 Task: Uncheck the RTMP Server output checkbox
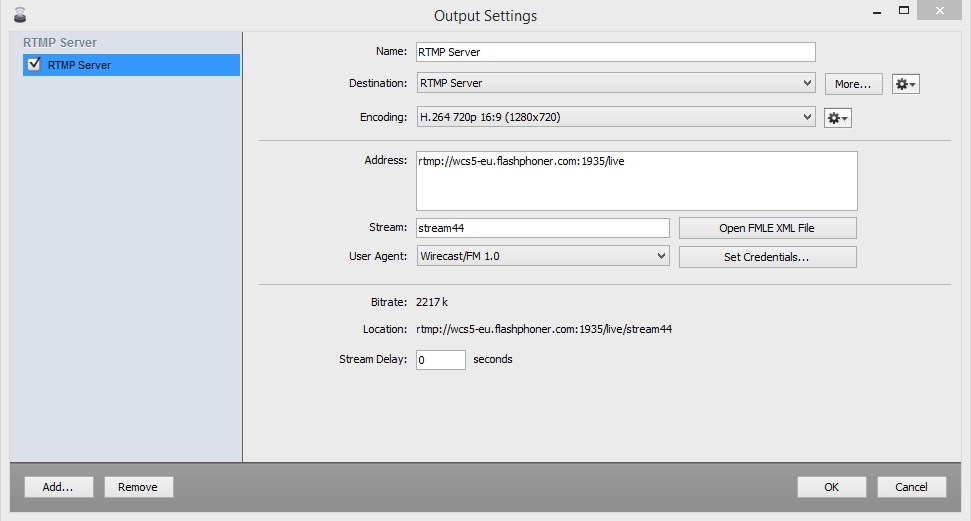pyautogui.click(x=35, y=65)
